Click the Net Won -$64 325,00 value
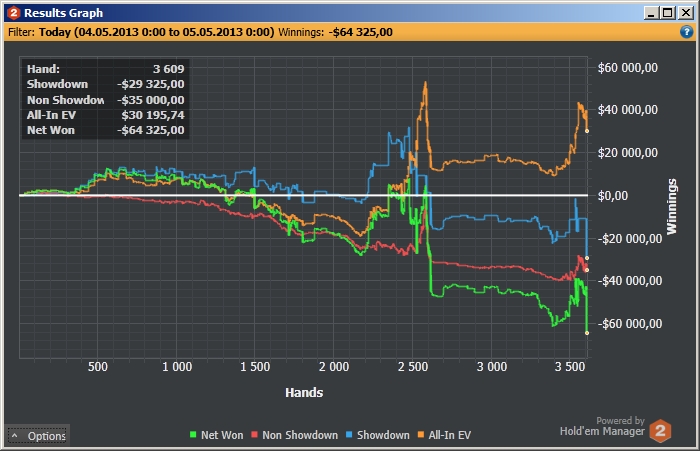Screen dimensions: 700x451 click(x=150, y=130)
